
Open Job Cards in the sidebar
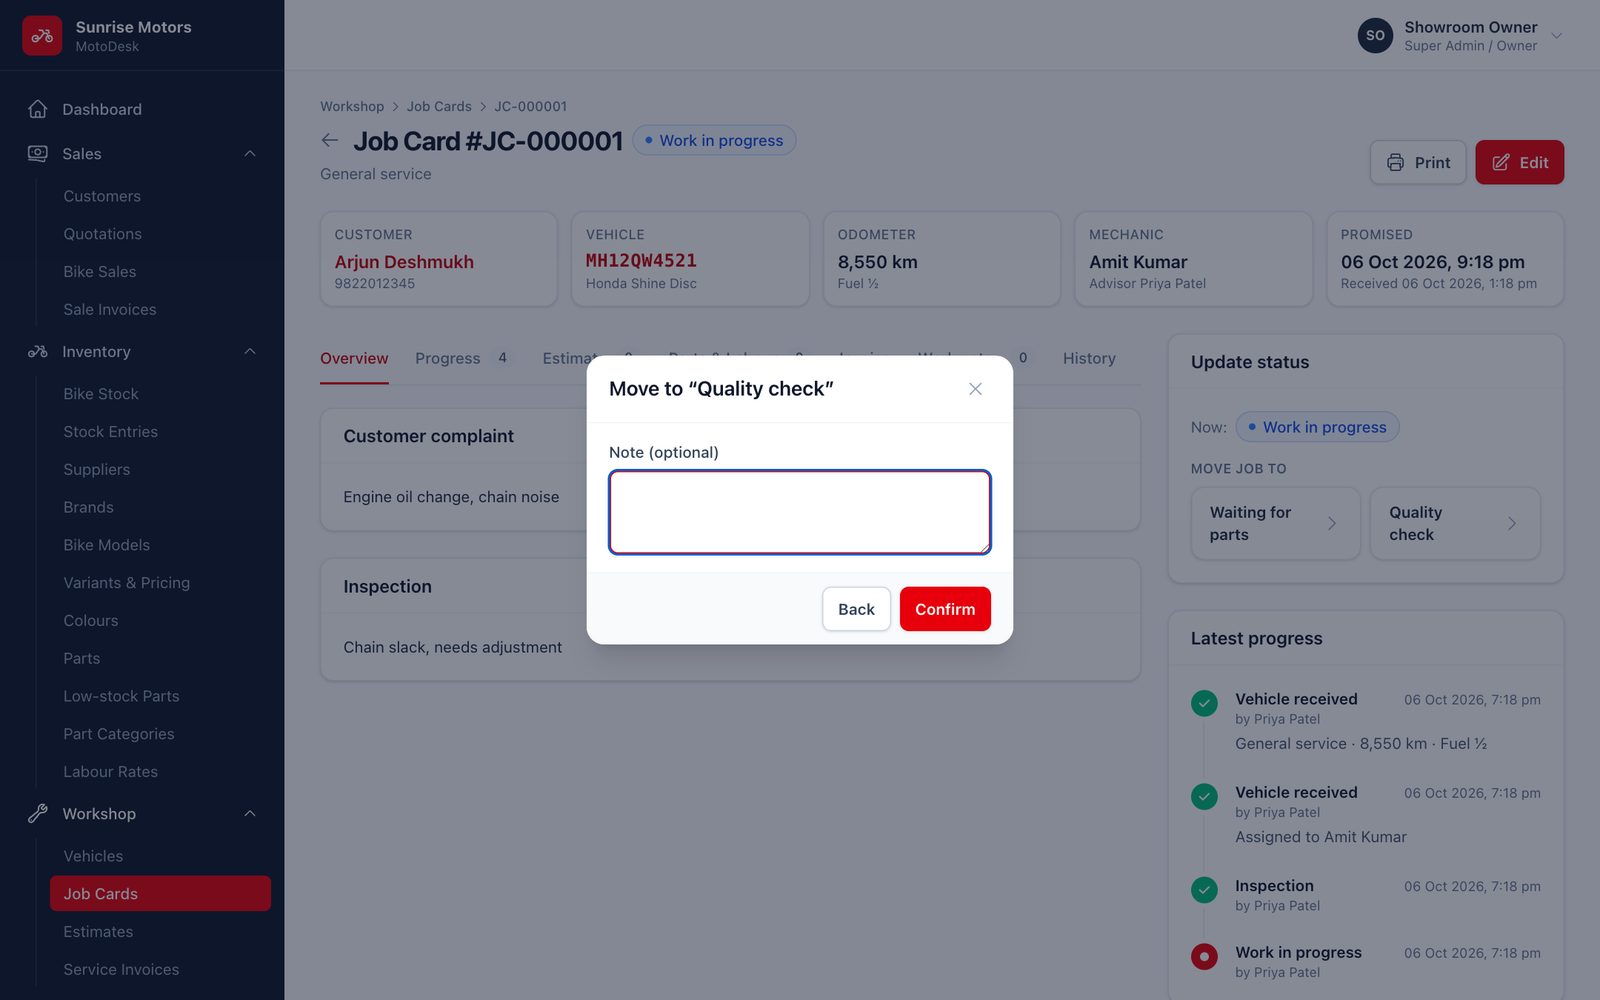(x=160, y=894)
